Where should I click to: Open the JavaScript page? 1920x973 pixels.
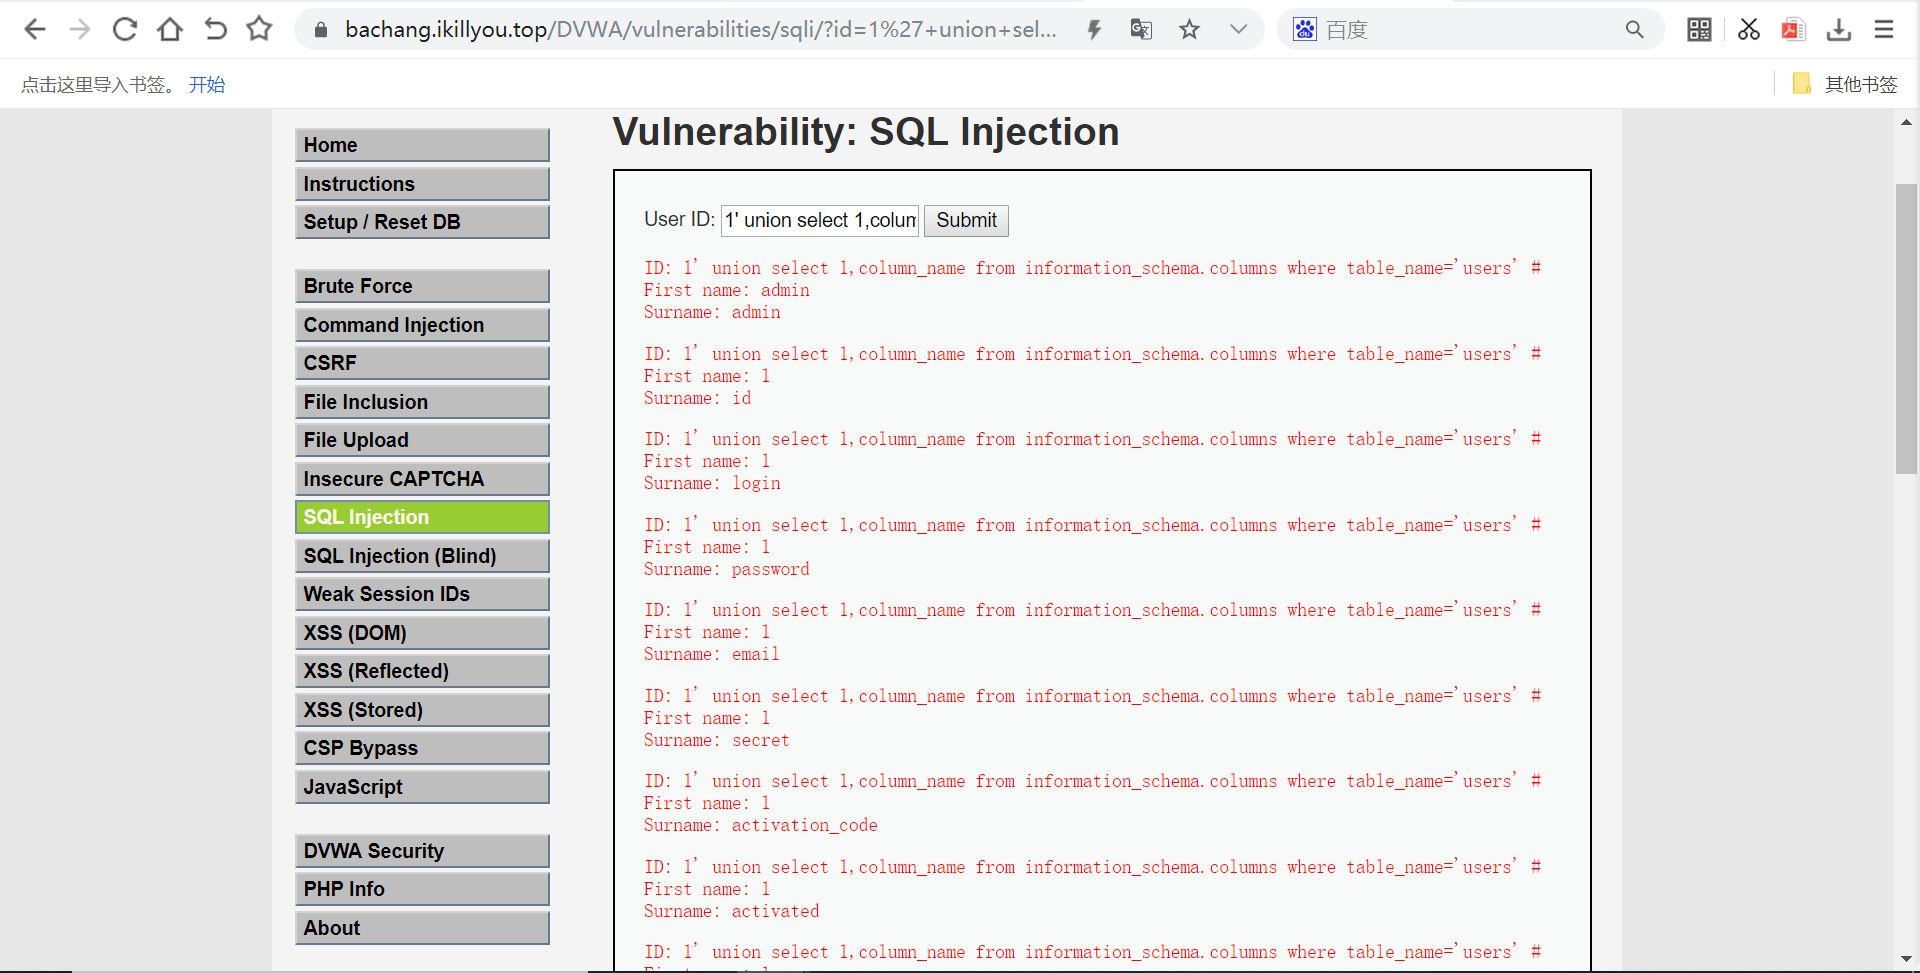point(422,787)
